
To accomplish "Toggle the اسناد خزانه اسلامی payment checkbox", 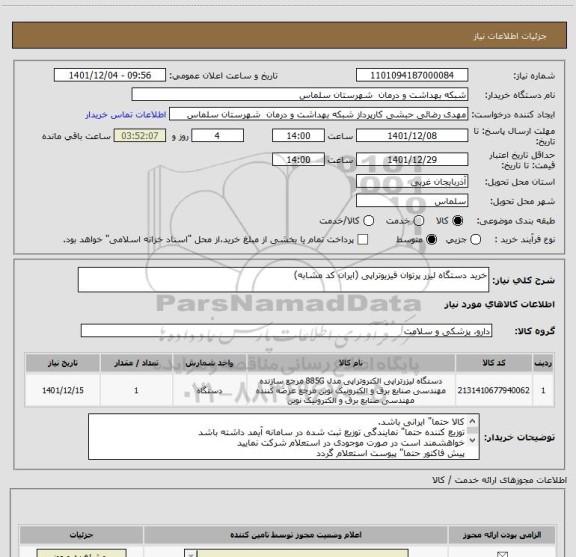I will (363, 240).
